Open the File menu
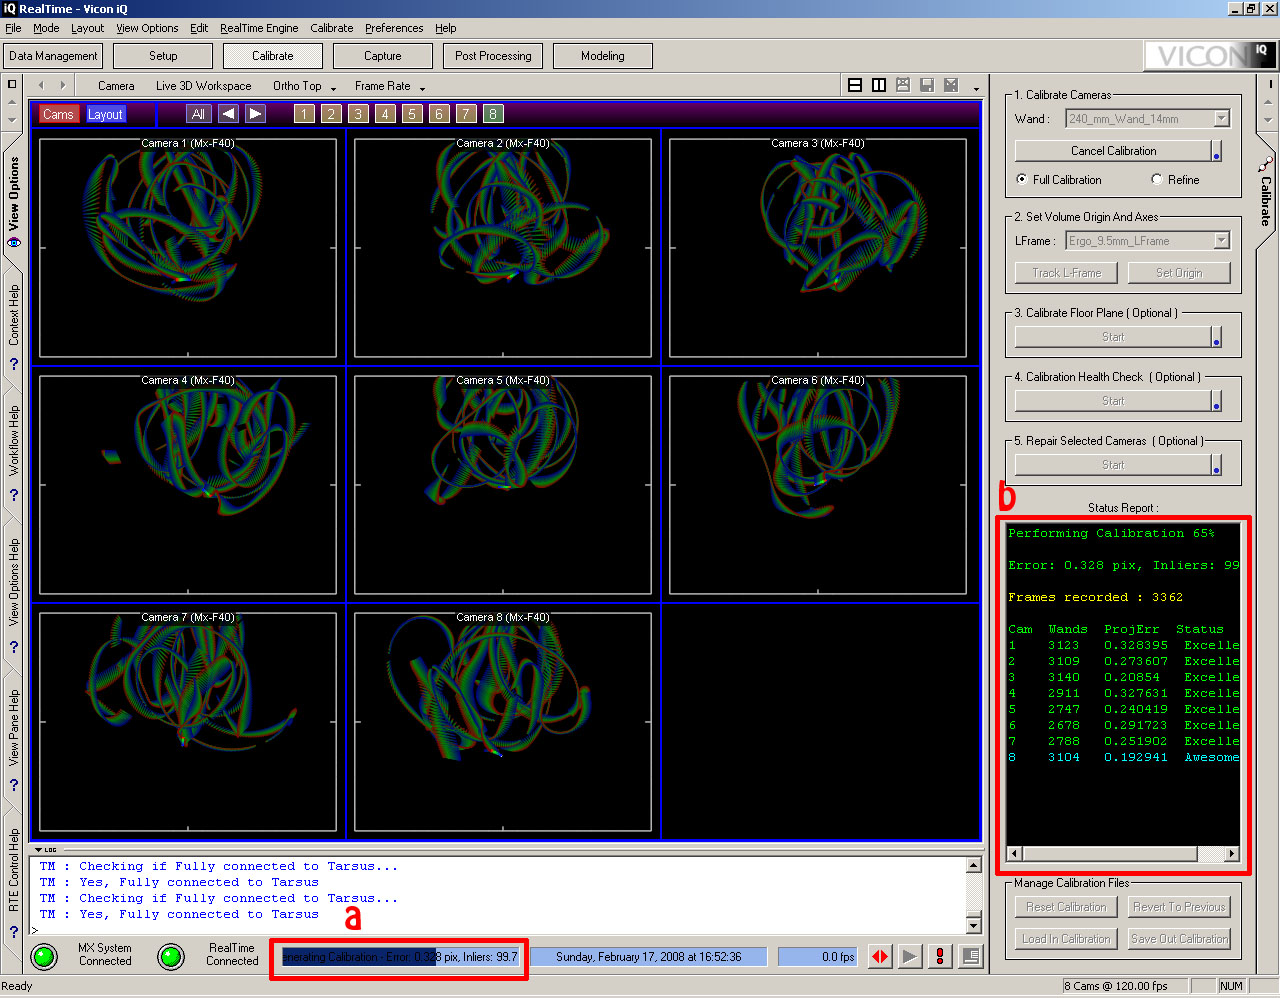The width and height of the screenshot is (1280, 998). [x=13, y=28]
